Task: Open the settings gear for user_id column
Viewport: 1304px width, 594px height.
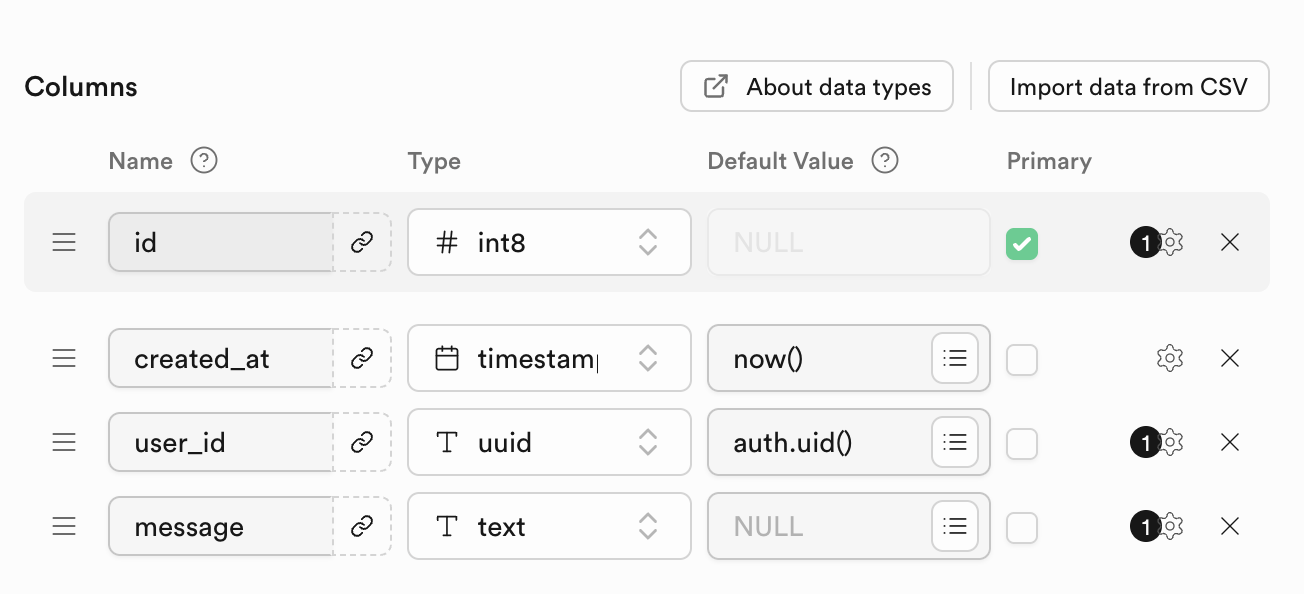Action: (x=1169, y=442)
